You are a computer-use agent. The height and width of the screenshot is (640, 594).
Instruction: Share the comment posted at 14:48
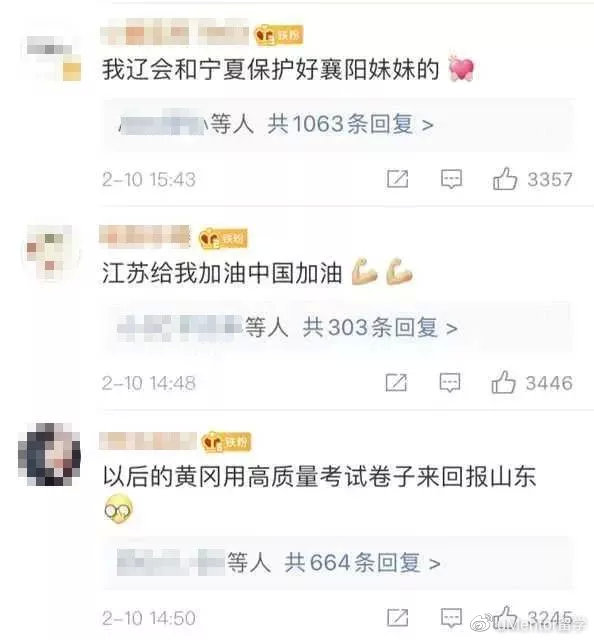[x=396, y=382]
